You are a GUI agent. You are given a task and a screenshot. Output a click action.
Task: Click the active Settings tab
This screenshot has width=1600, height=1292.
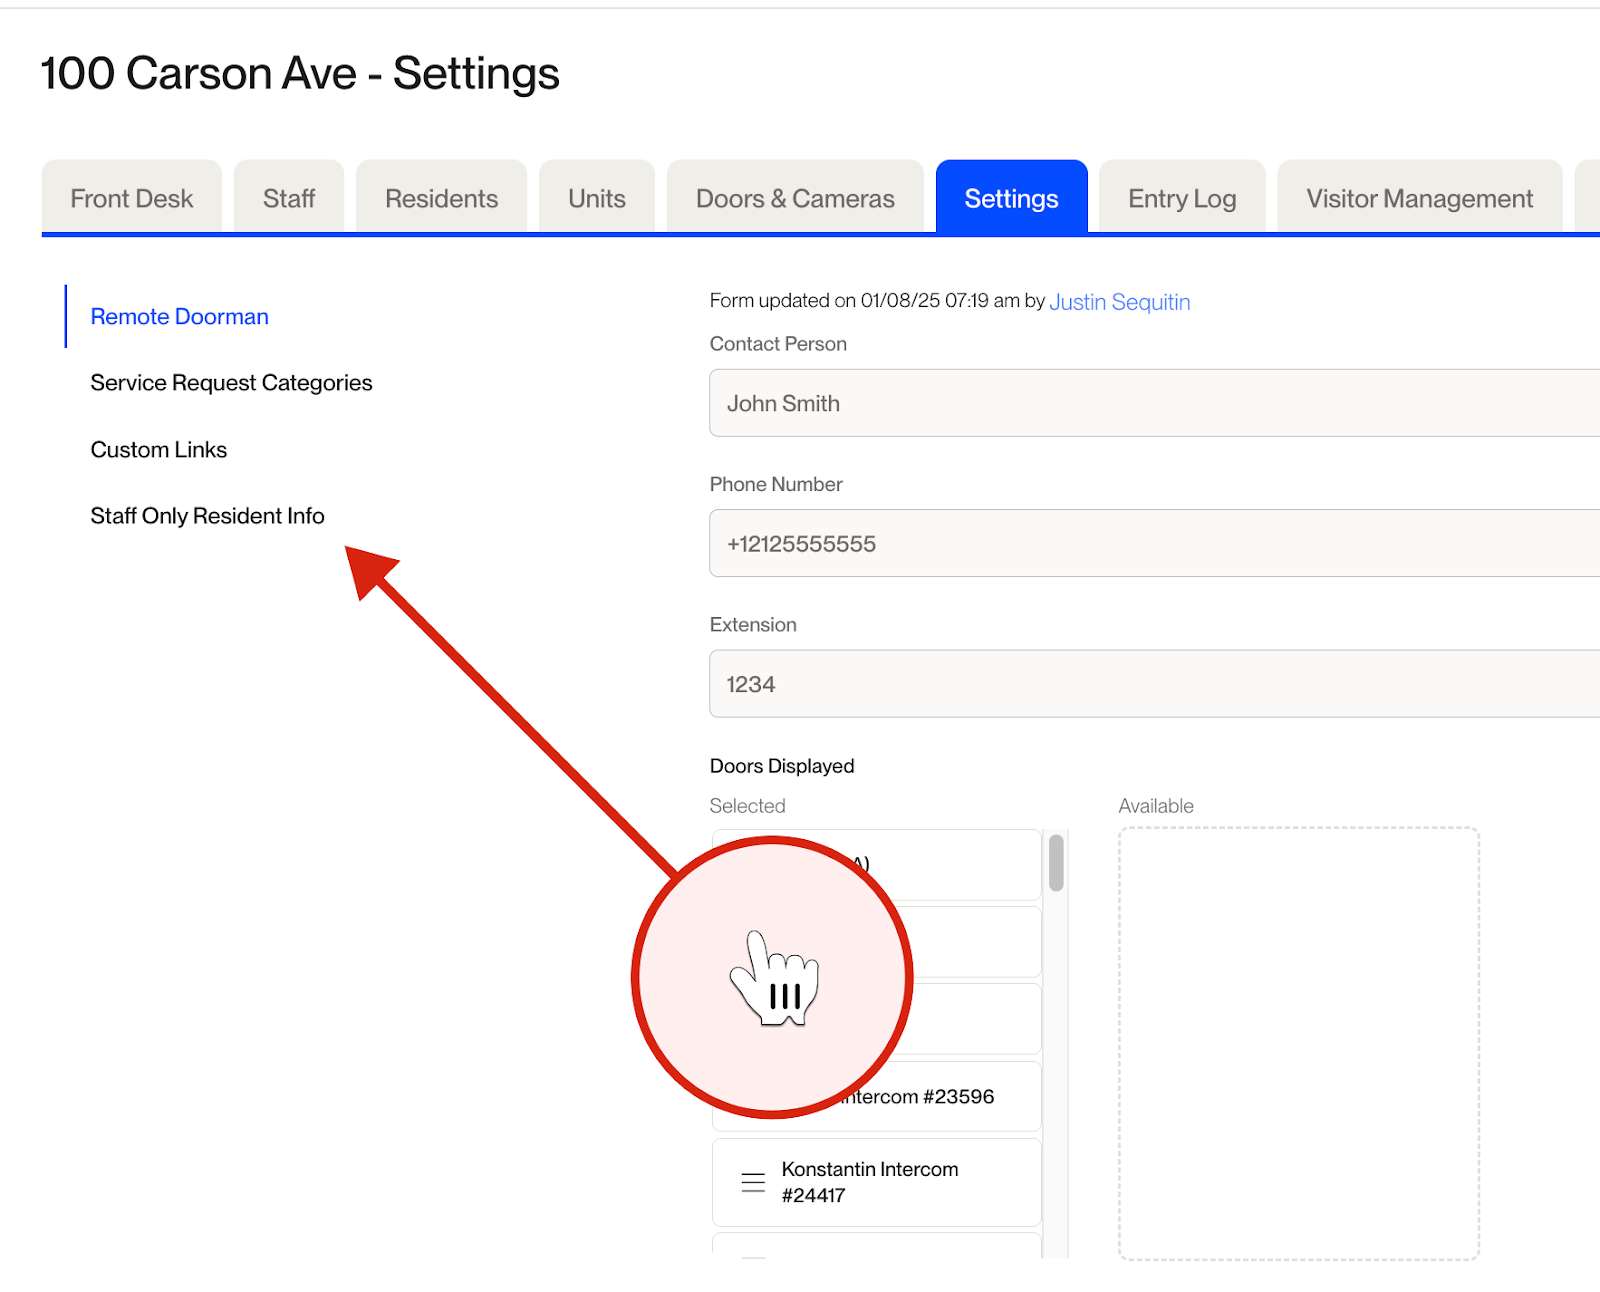click(x=1011, y=198)
